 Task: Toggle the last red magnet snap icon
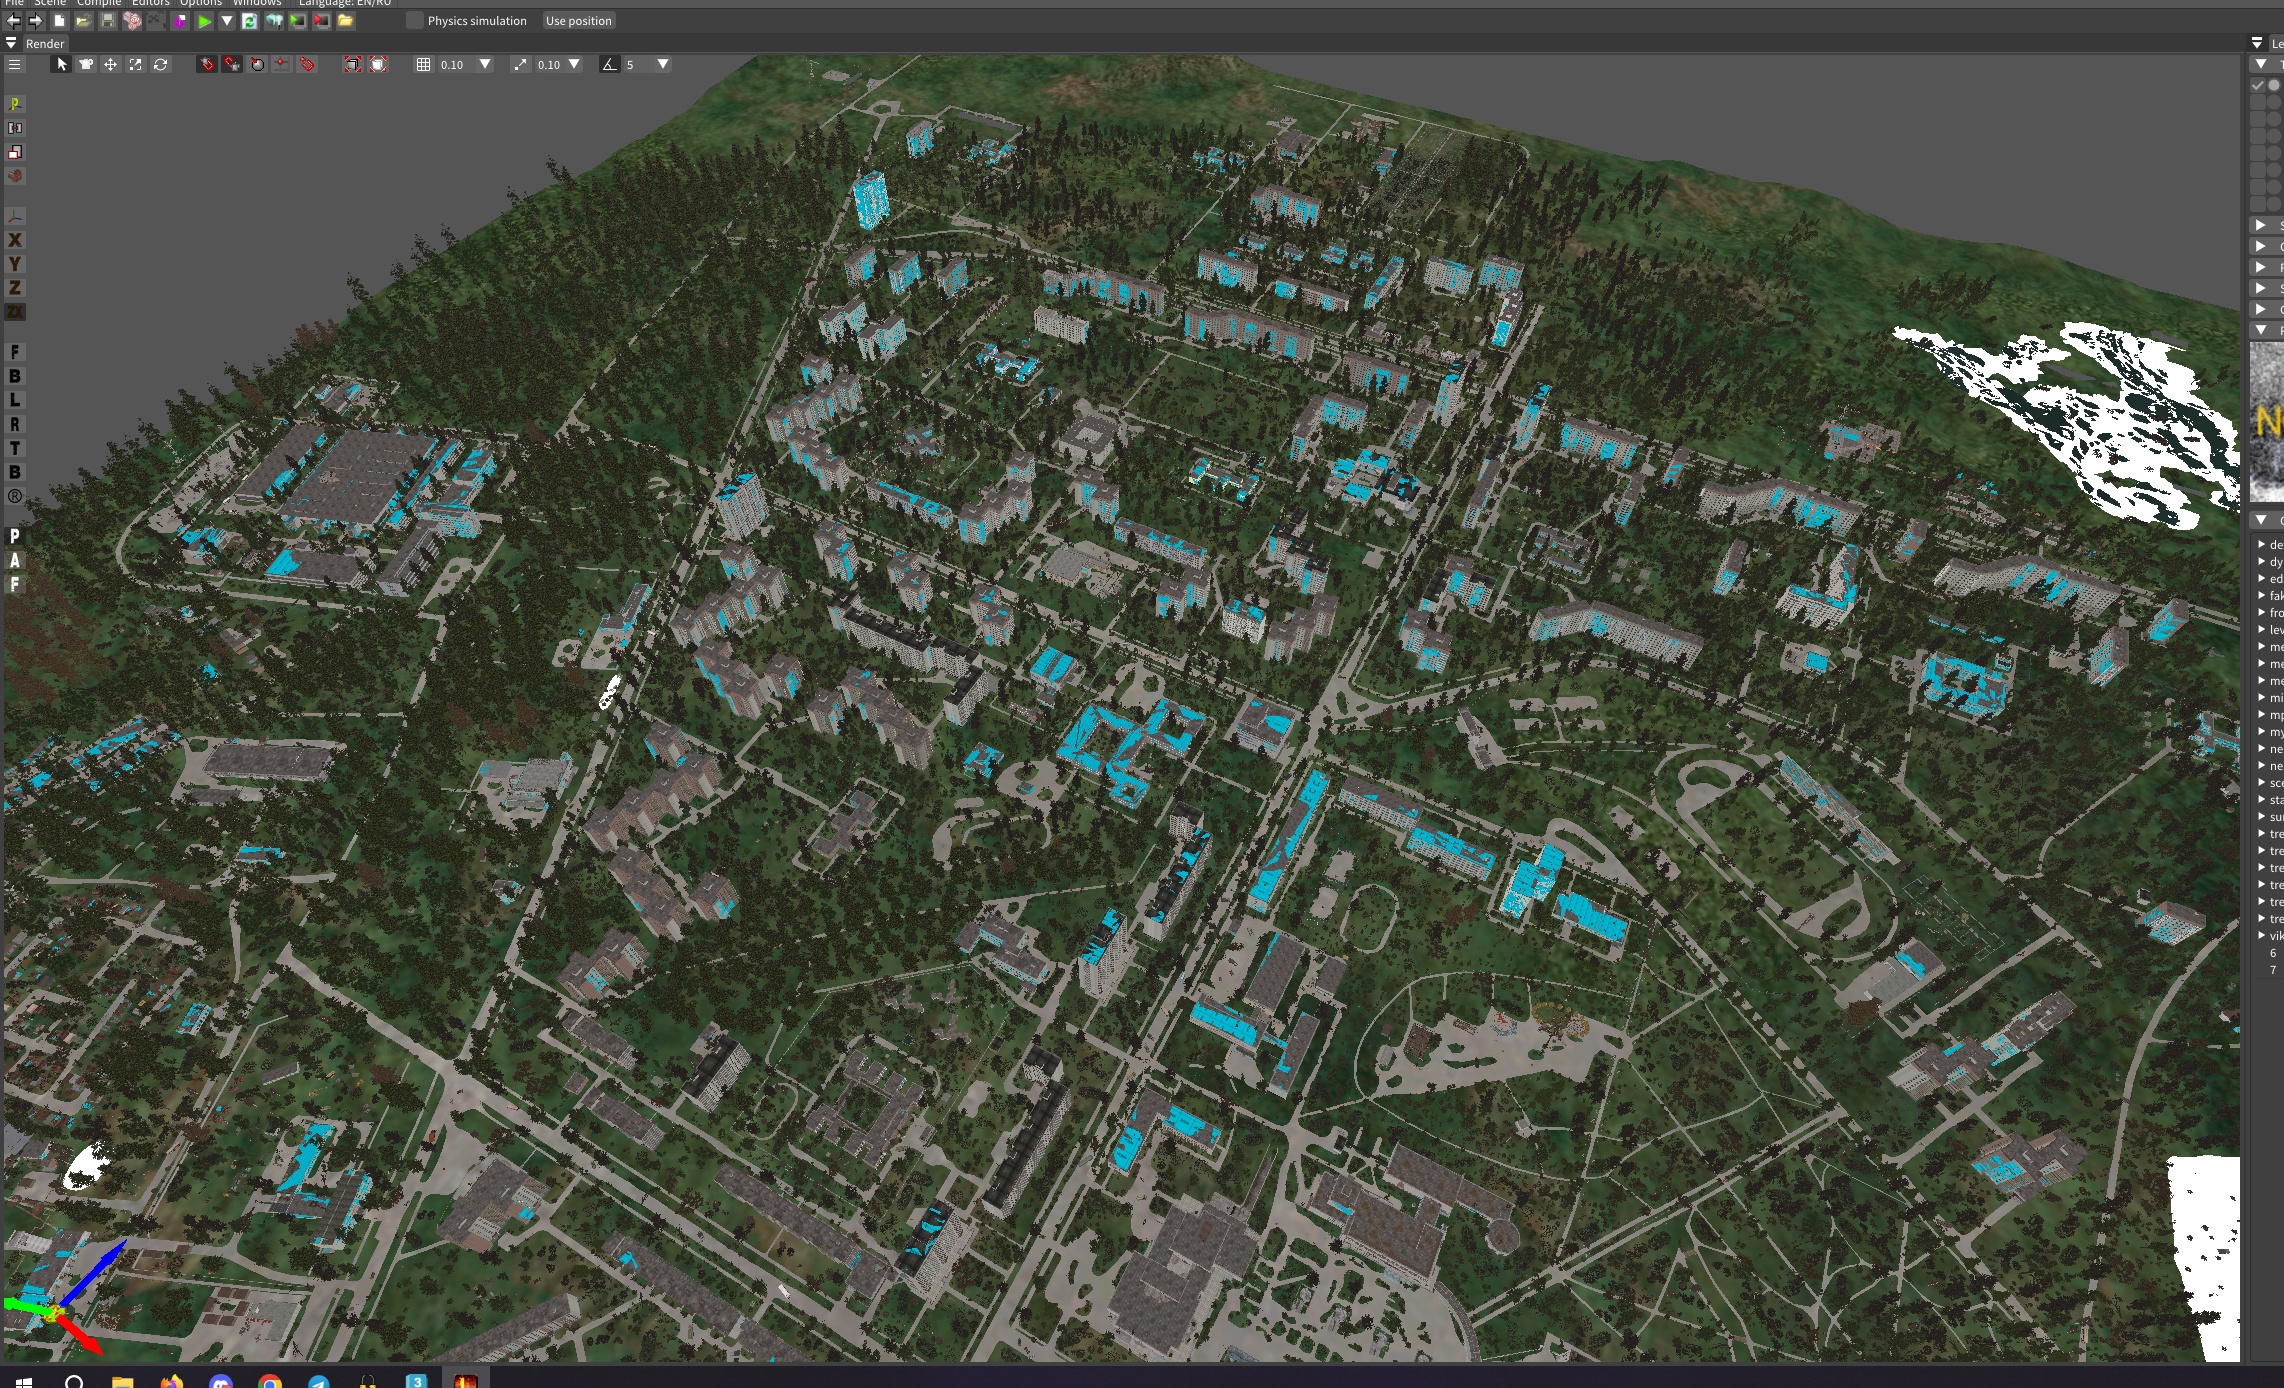[x=308, y=64]
